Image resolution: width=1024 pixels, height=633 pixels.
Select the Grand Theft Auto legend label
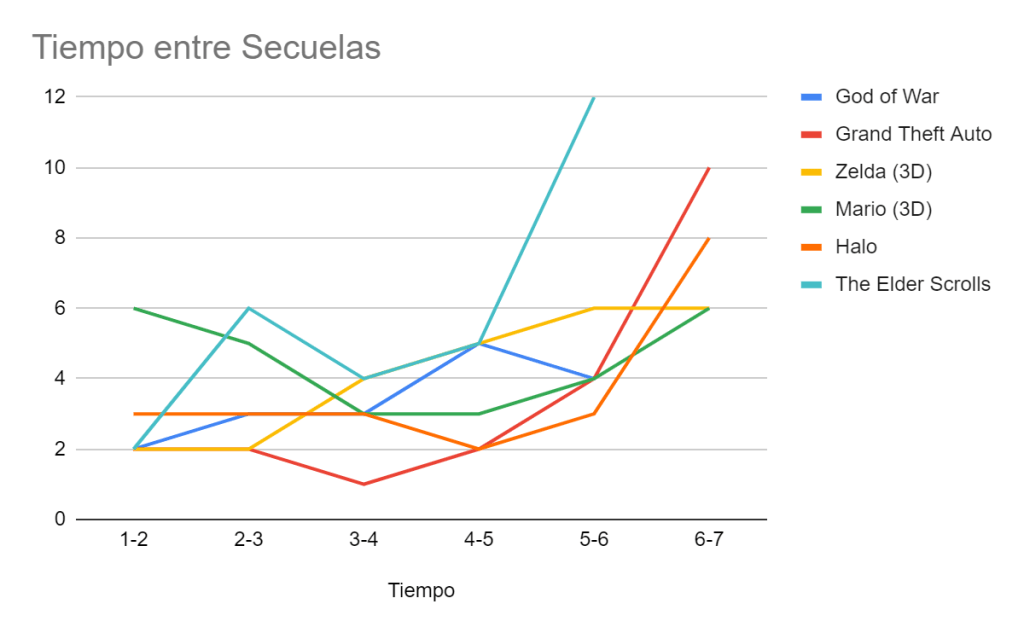click(913, 134)
